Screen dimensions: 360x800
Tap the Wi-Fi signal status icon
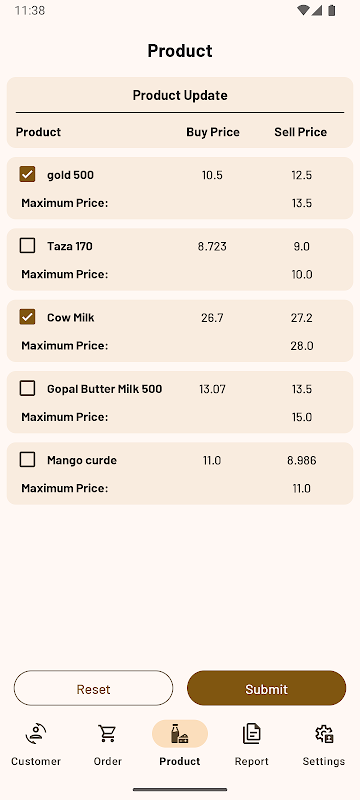303,10
